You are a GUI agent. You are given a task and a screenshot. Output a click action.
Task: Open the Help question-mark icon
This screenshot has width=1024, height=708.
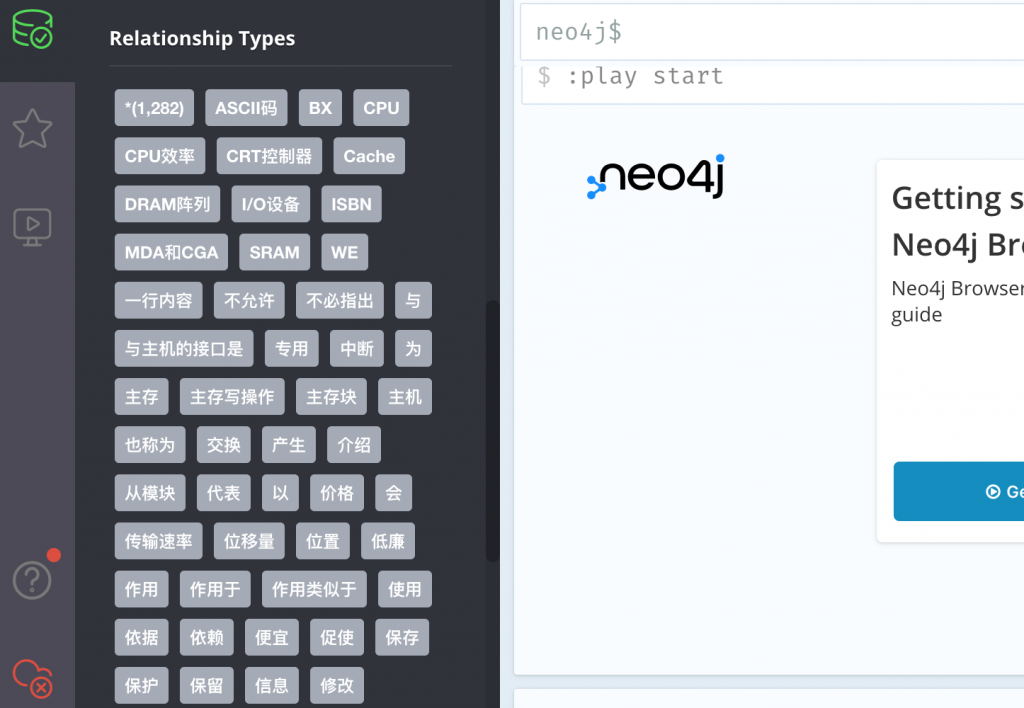point(32,579)
